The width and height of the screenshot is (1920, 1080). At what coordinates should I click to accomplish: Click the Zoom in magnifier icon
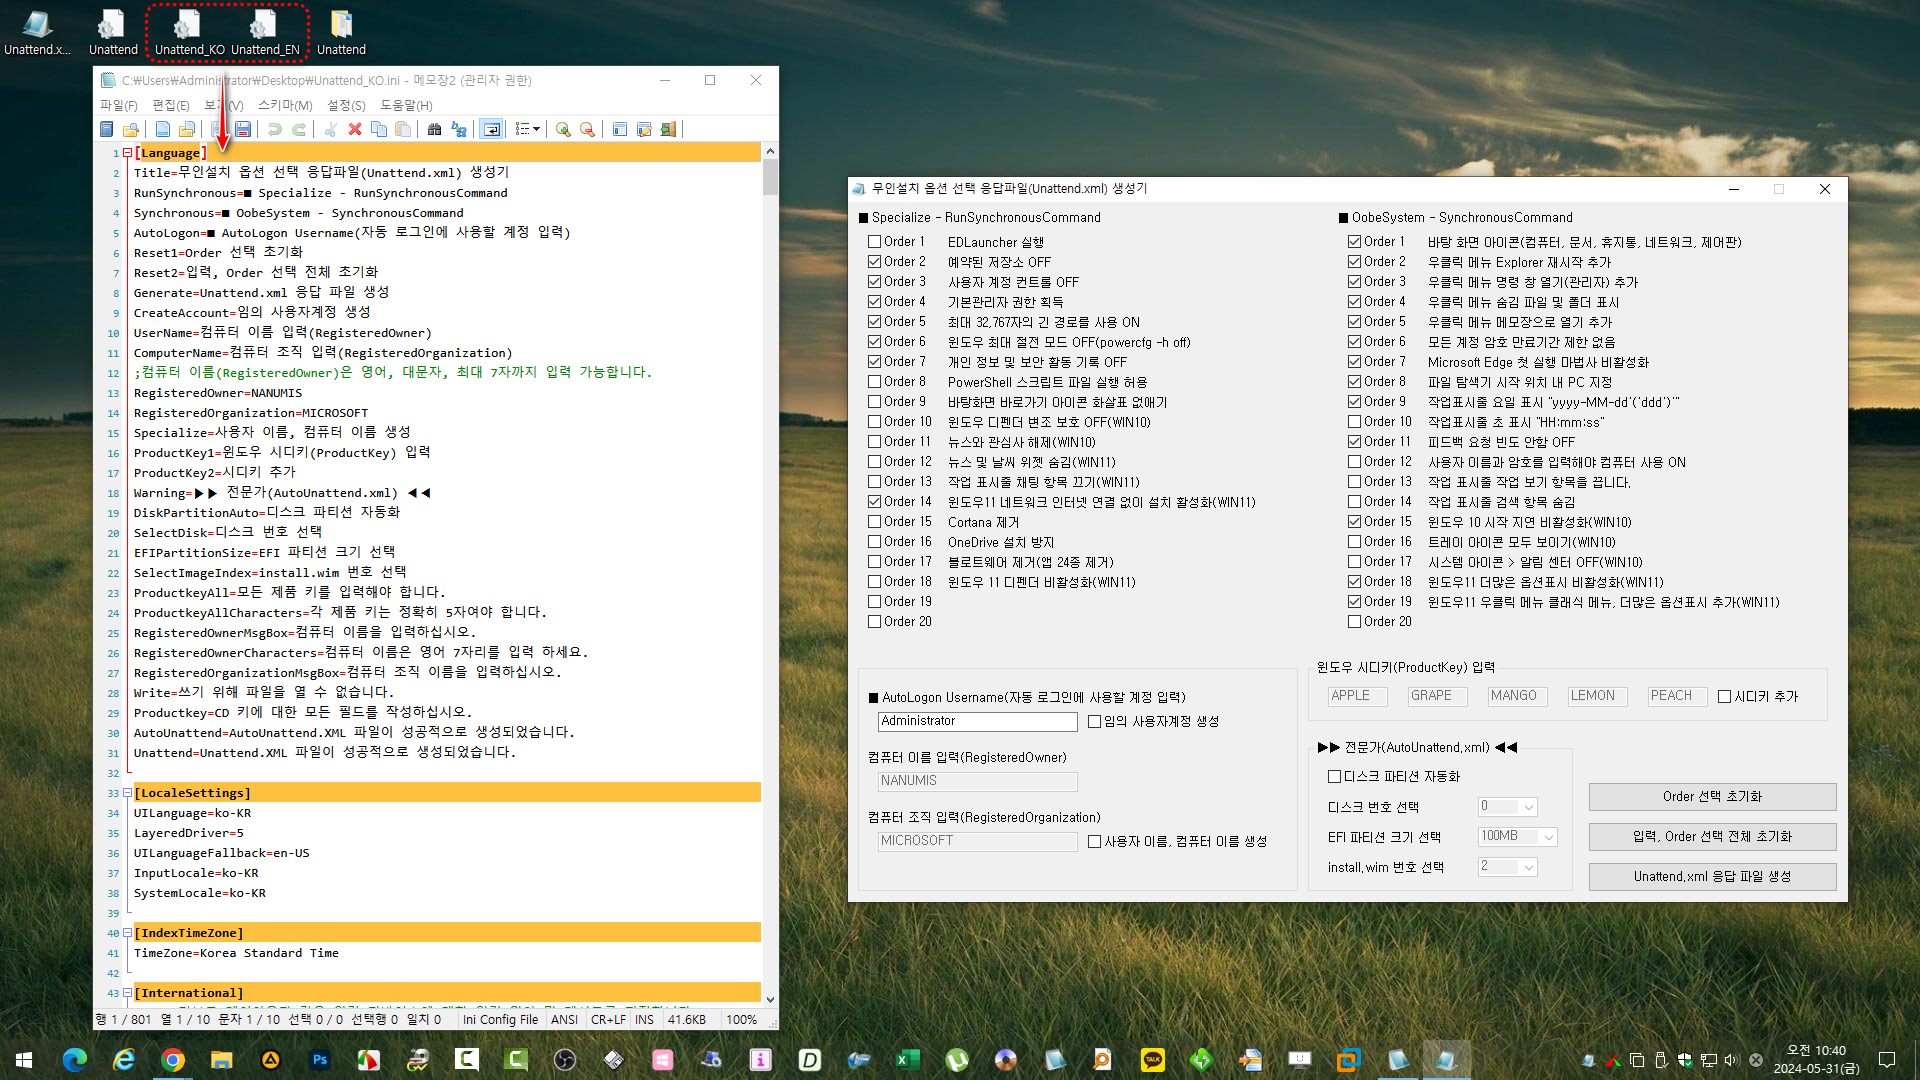(563, 129)
